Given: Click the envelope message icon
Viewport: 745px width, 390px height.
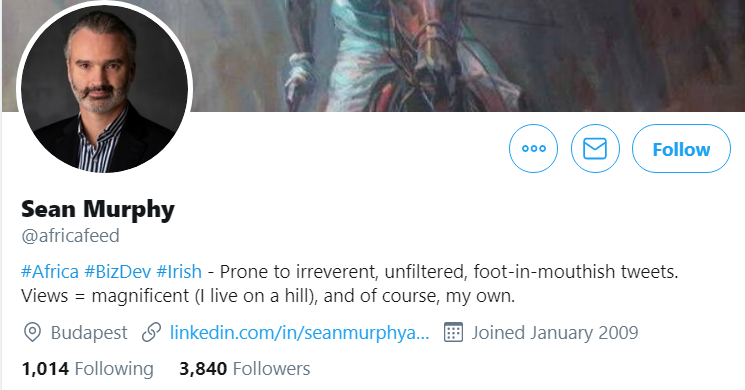Looking at the screenshot, I should pyautogui.click(x=595, y=149).
